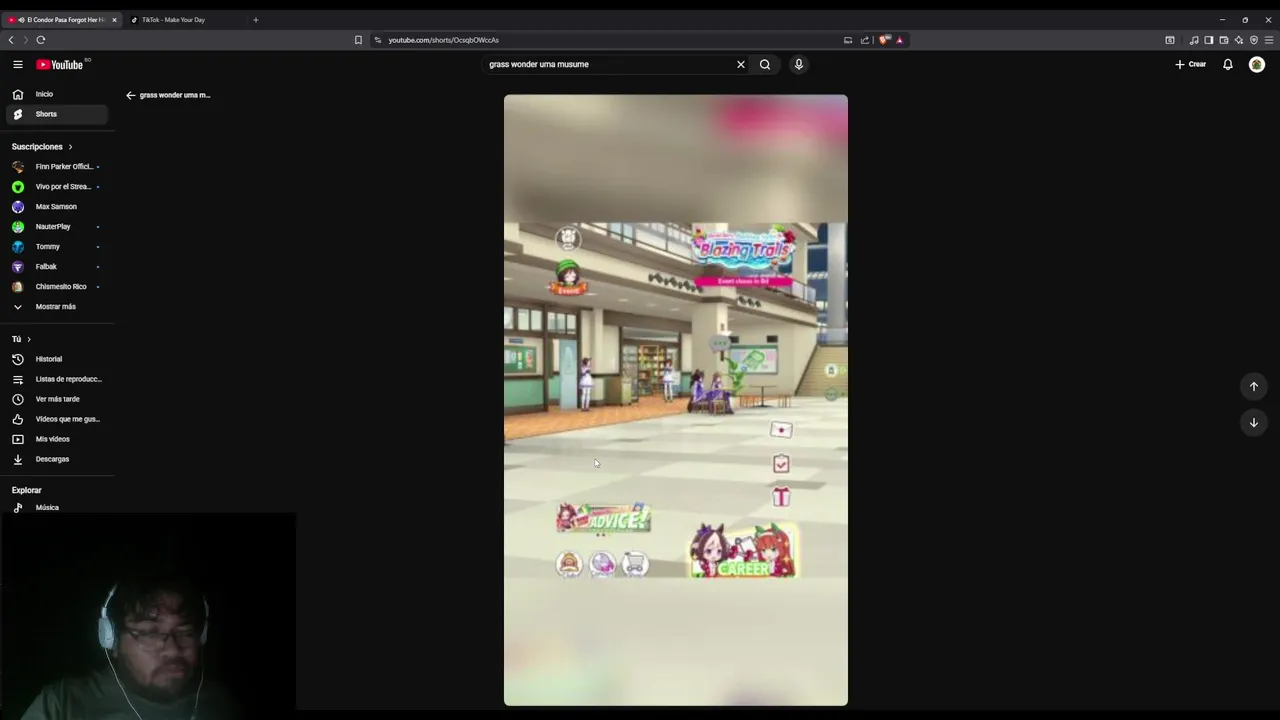Open the Brave Wallet icon
The height and width of the screenshot is (720, 1280).
1223,40
